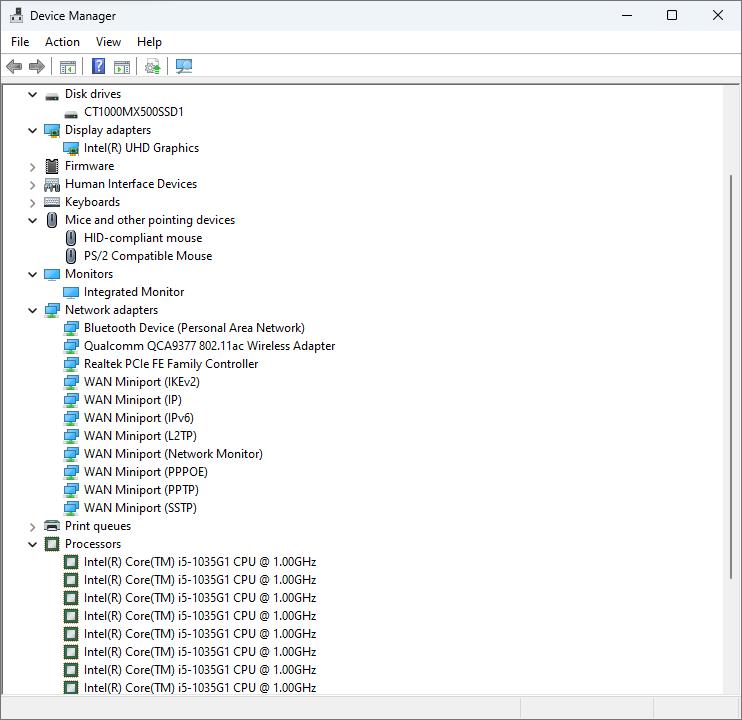This screenshot has width=742, height=720.
Task: Click the Forward arrow toolbar icon
Action: coord(37,67)
